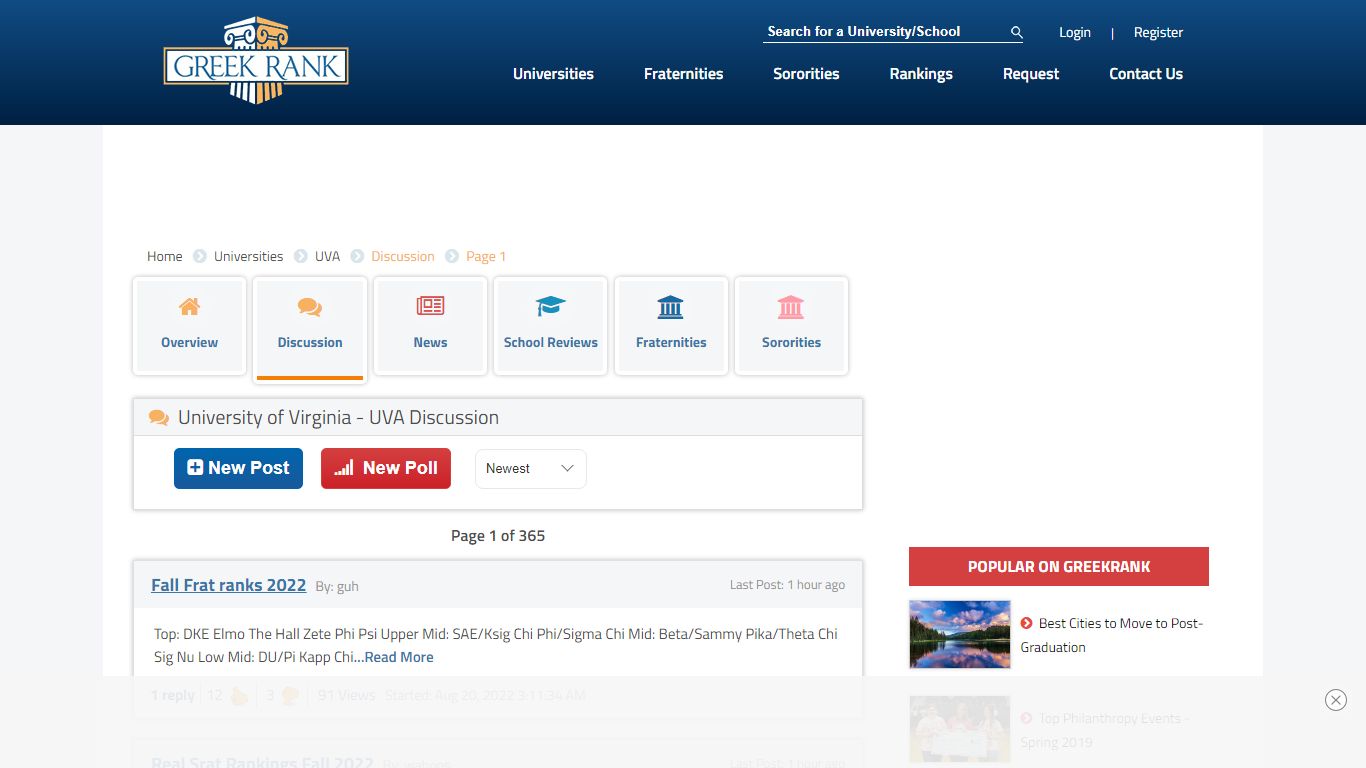Click the Page 1 of 365 text
This screenshot has width=1366, height=768.
click(498, 535)
